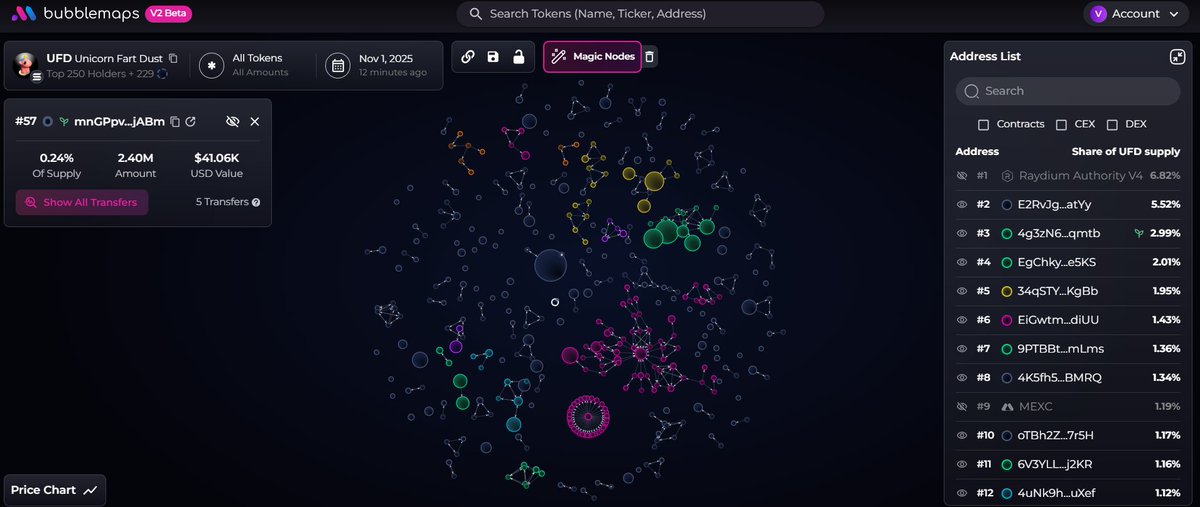This screenshot has height=507, width=1200.
Task: Click the trash icon beside Magic Nodes
Action: coord(649,57)
